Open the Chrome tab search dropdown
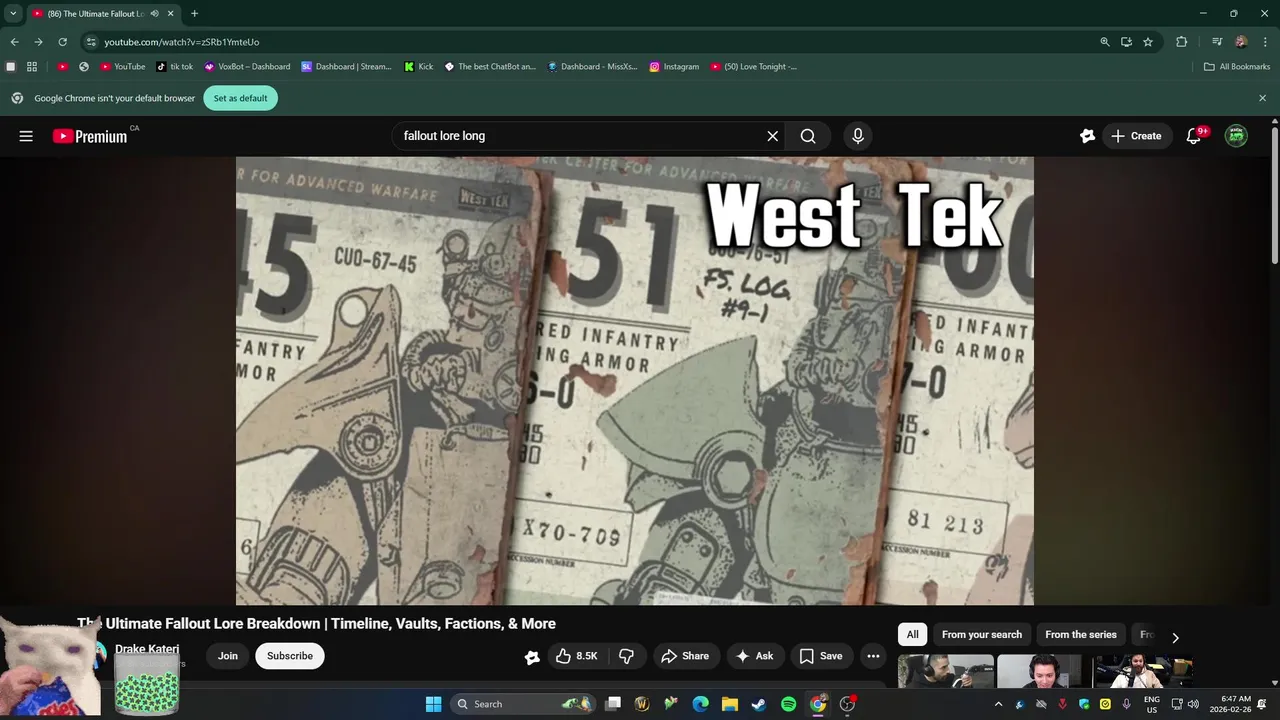 (x=13, y=14)
